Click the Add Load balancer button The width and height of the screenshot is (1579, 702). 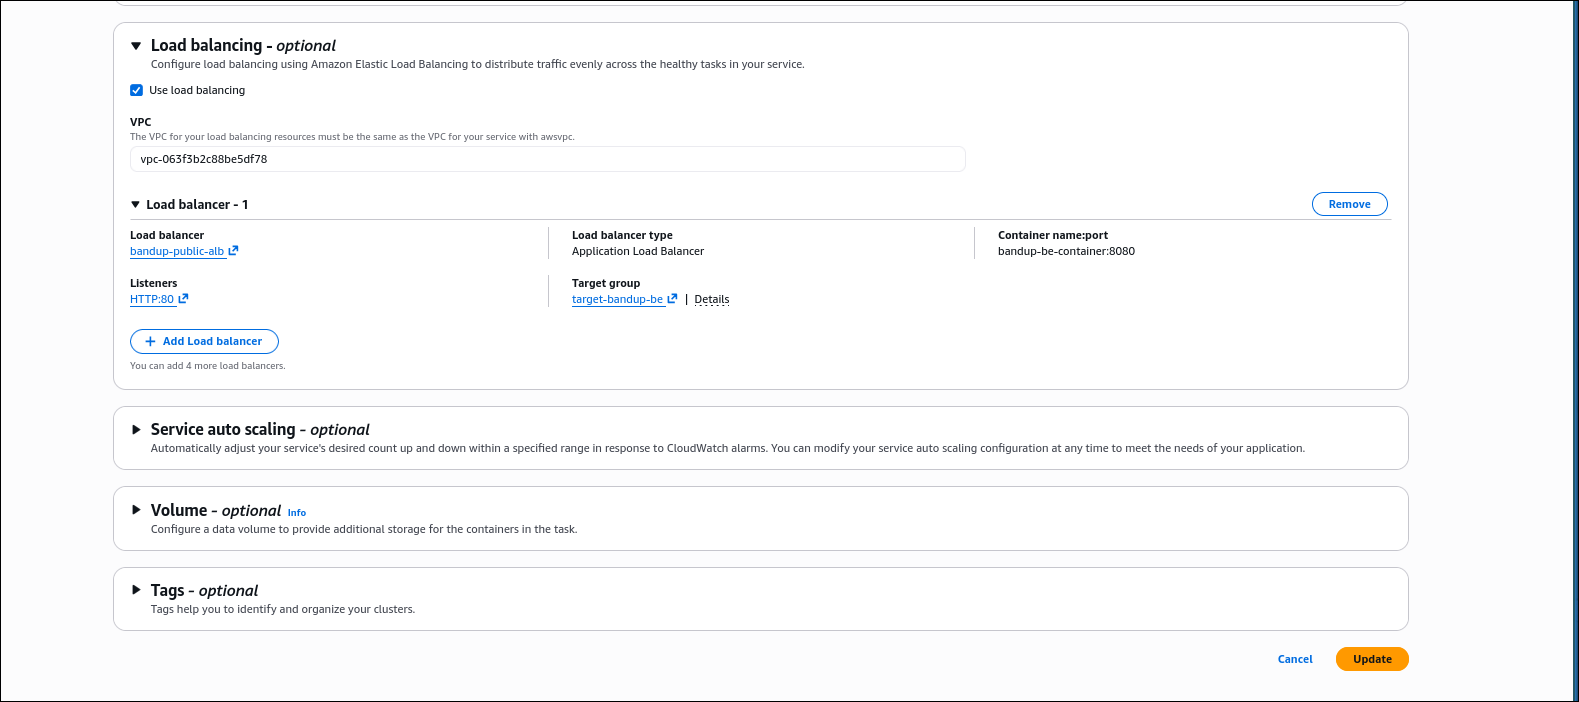click(204, 341)
